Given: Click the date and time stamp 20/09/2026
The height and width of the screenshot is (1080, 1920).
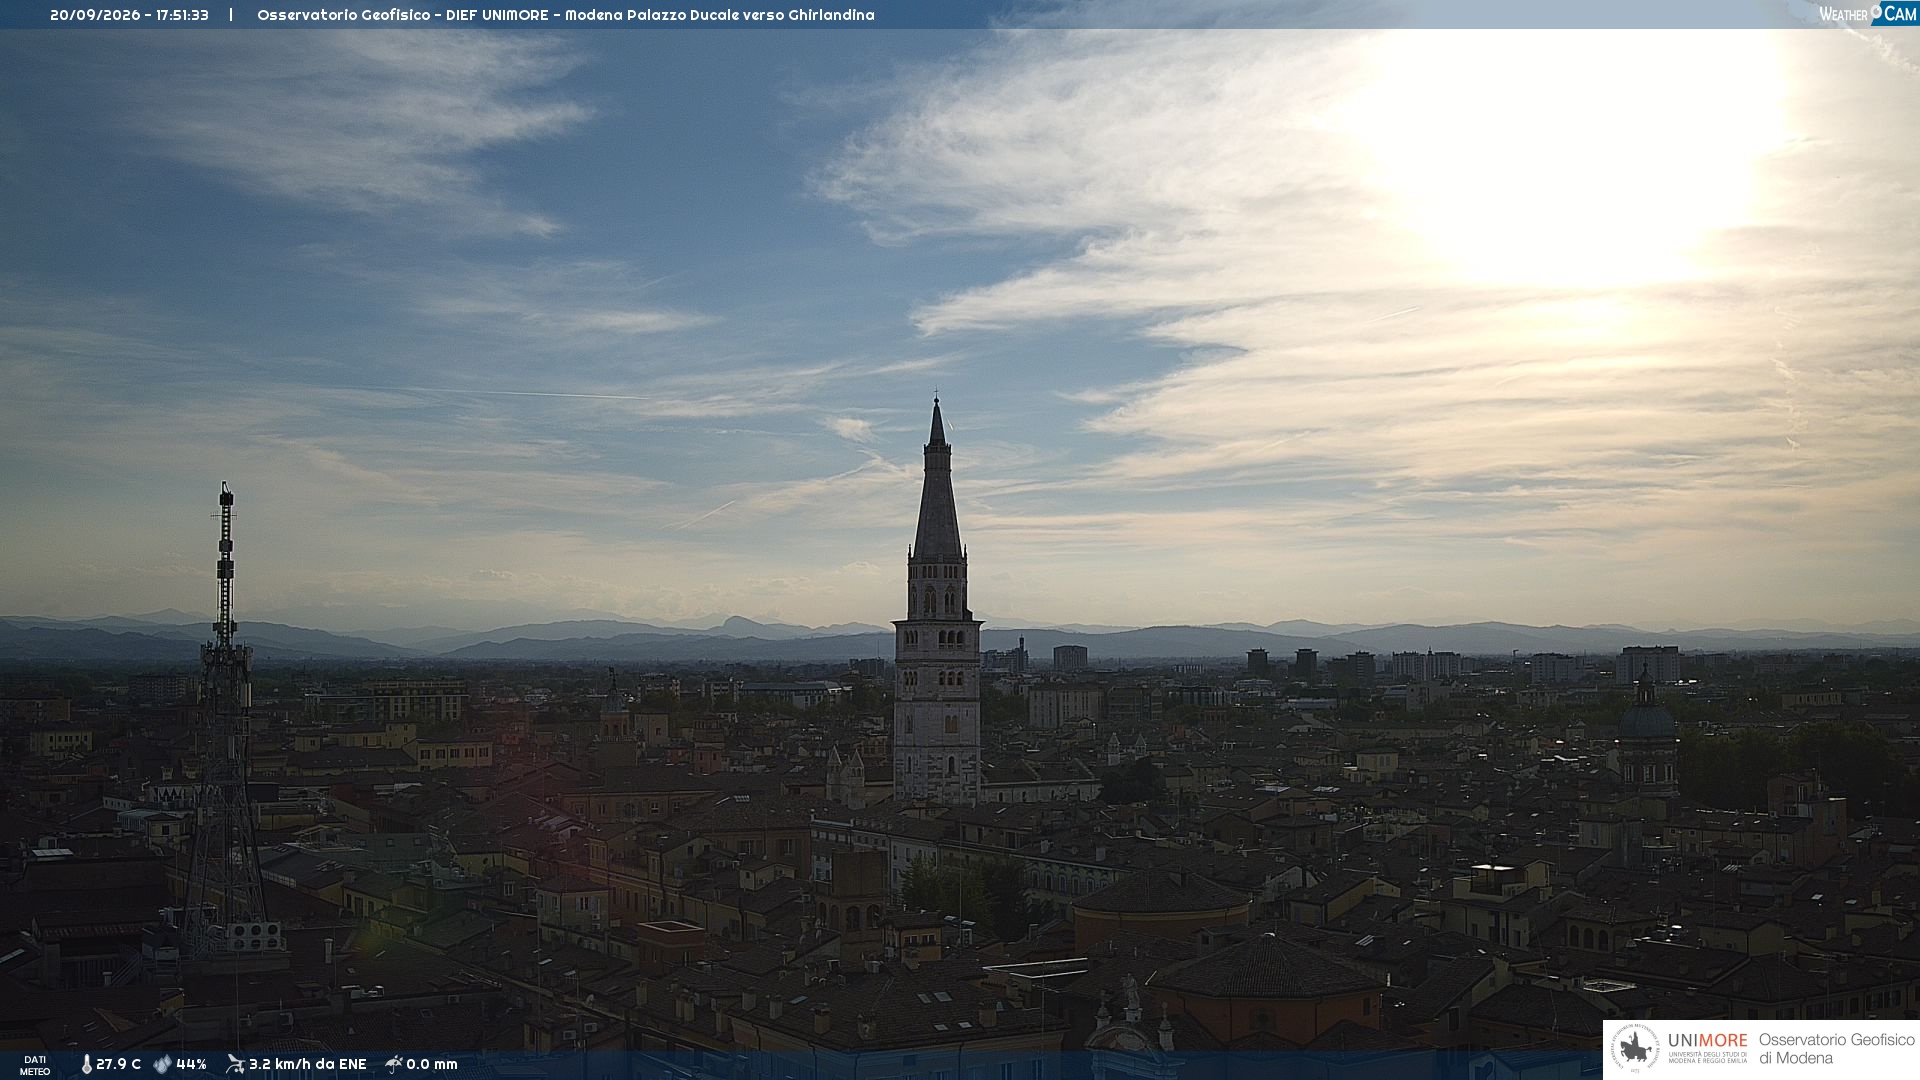Looking at the screenshot, I should 129,15.
